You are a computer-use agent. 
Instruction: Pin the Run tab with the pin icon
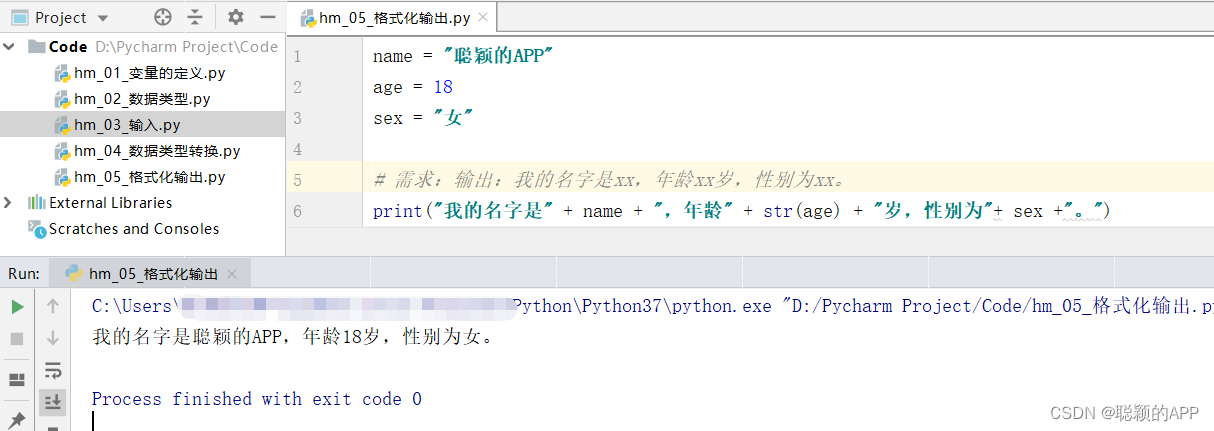(x=17, y=419)
